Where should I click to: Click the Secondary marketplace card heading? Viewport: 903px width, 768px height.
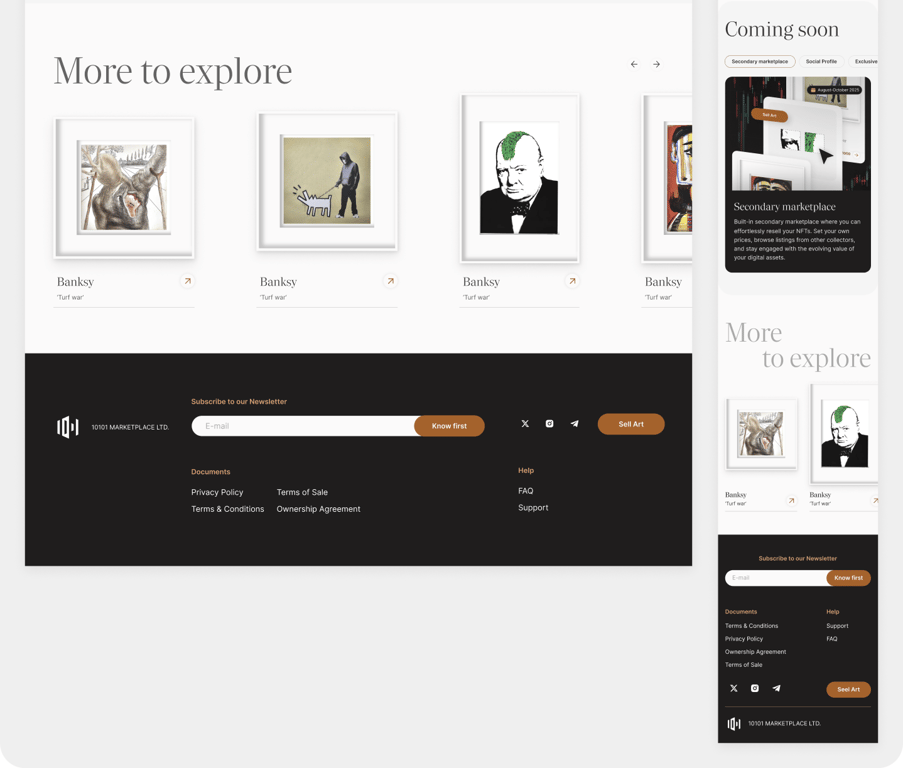pyautogui.click(x=784, y=207)
